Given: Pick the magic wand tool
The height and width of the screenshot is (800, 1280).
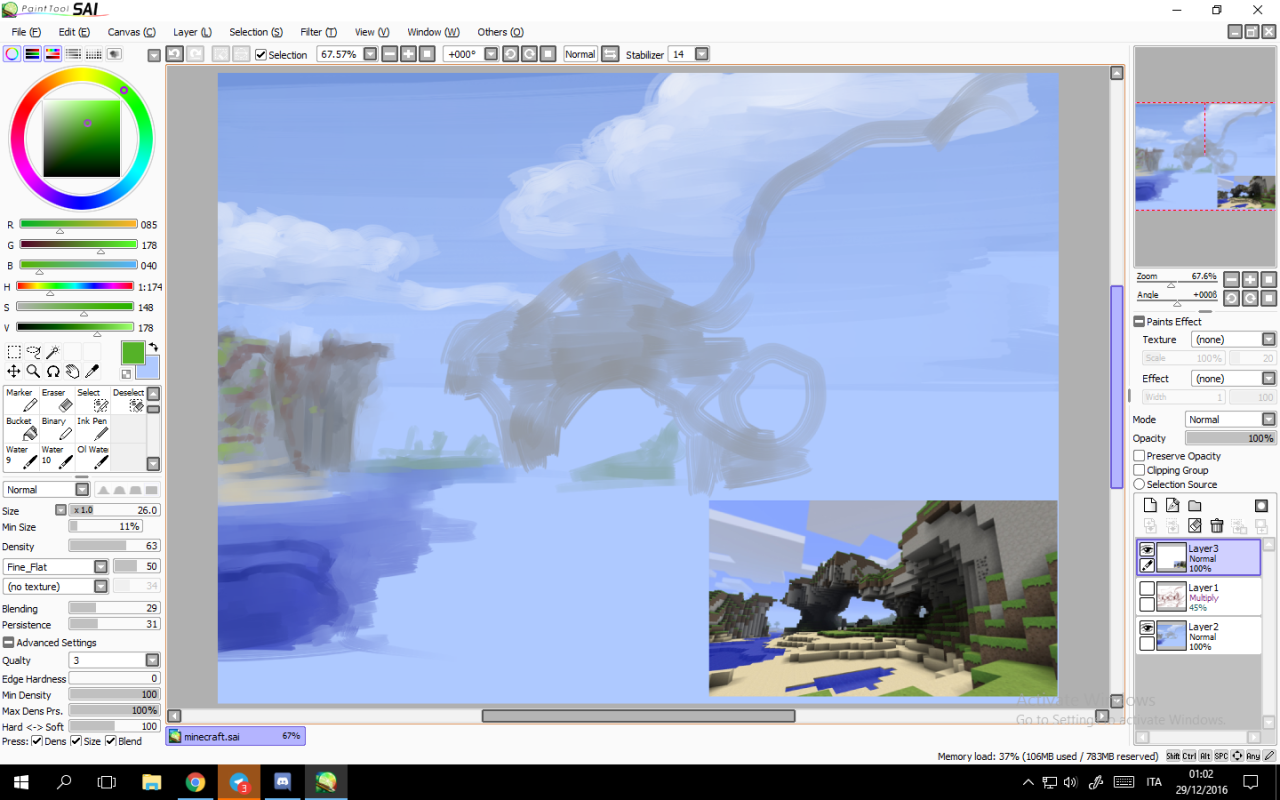Looking at the screenshot, I should pyautogui.click(x=52, y=352).
